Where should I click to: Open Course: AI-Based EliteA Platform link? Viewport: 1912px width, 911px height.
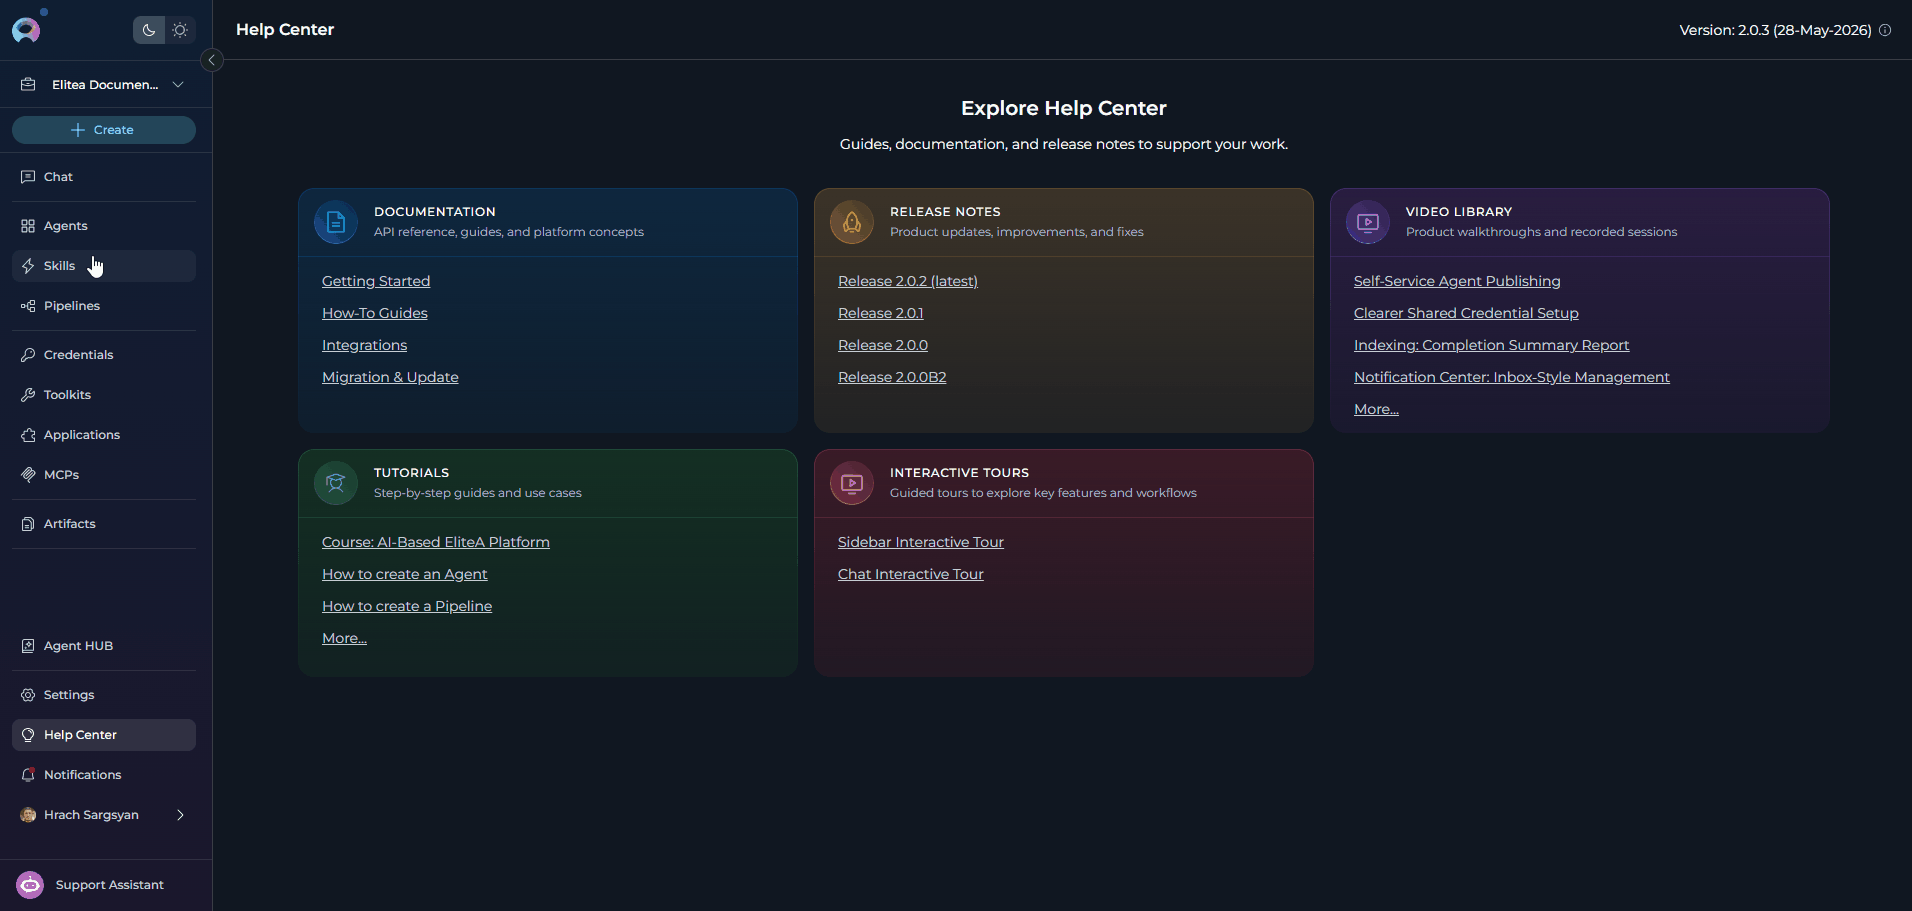point(436,543)
